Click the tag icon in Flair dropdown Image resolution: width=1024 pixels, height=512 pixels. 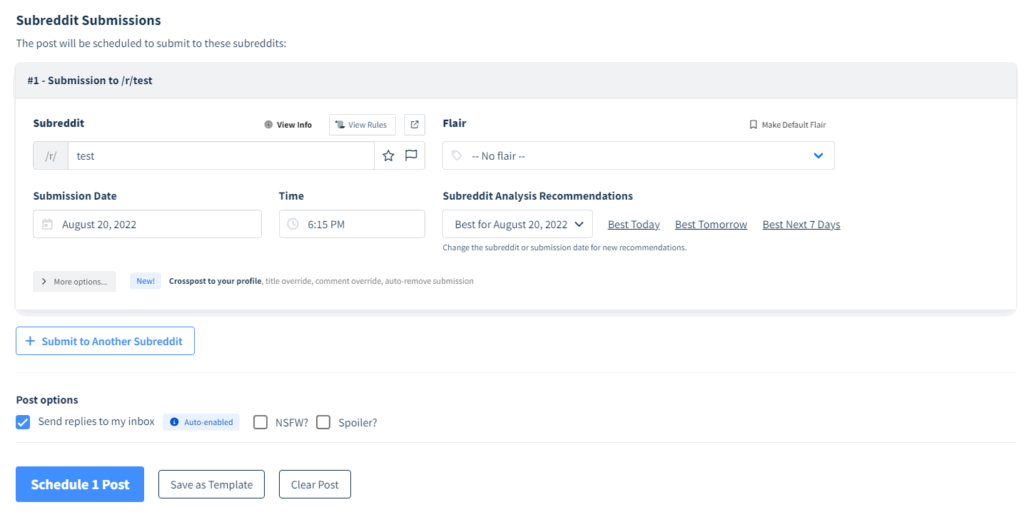456,156
